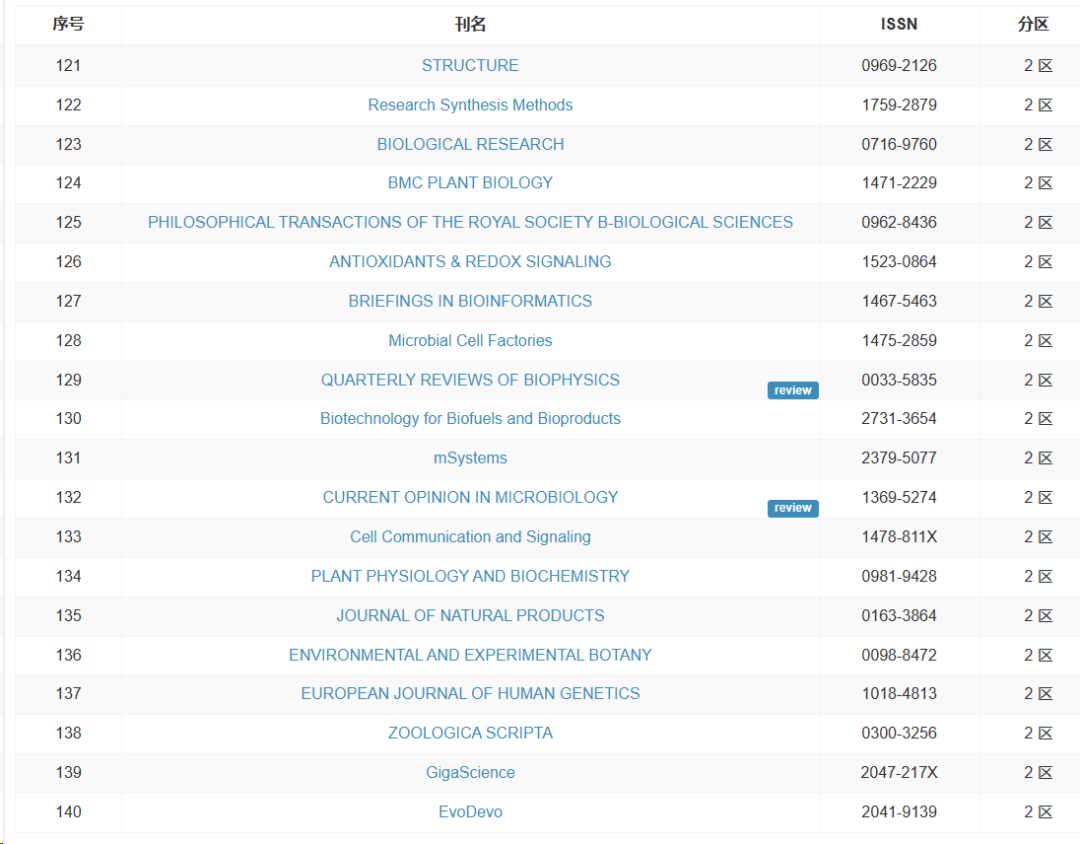Click row number 136
This screenshot has height=844, width=1080.
click(68, 655)
